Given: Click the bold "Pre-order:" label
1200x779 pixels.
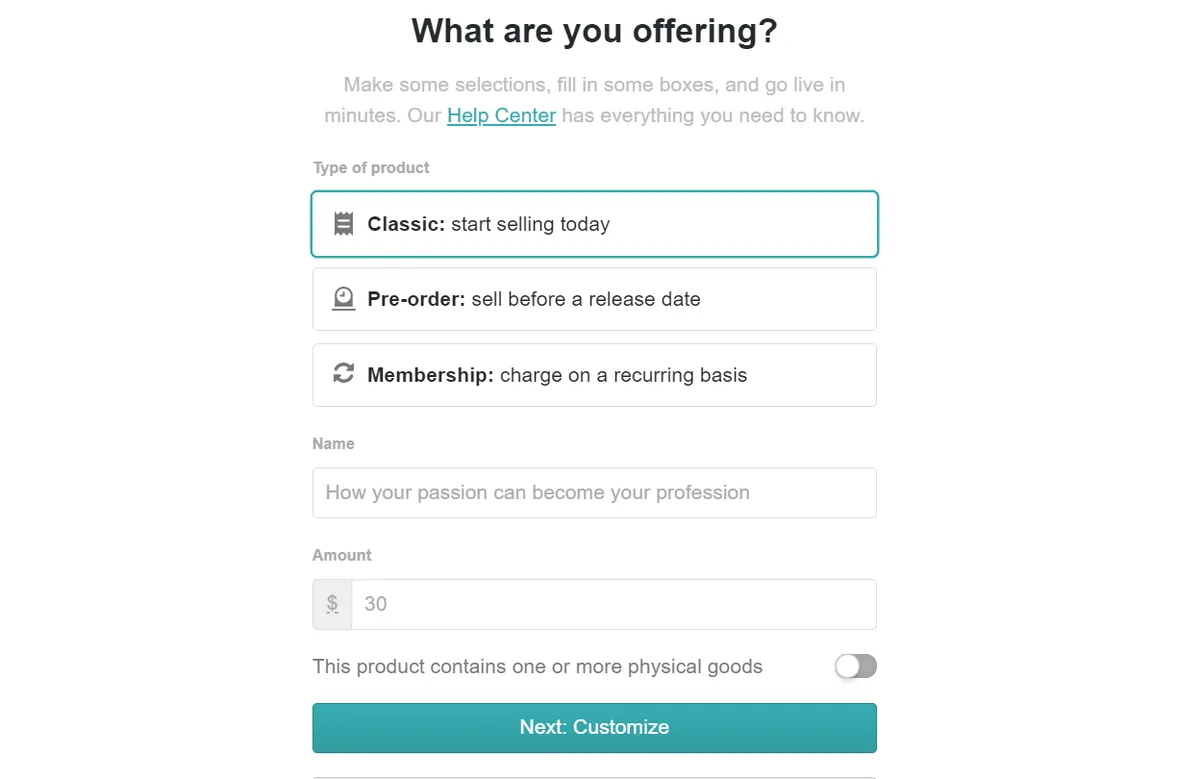Looking at the screenshot, I should point(416,299).
